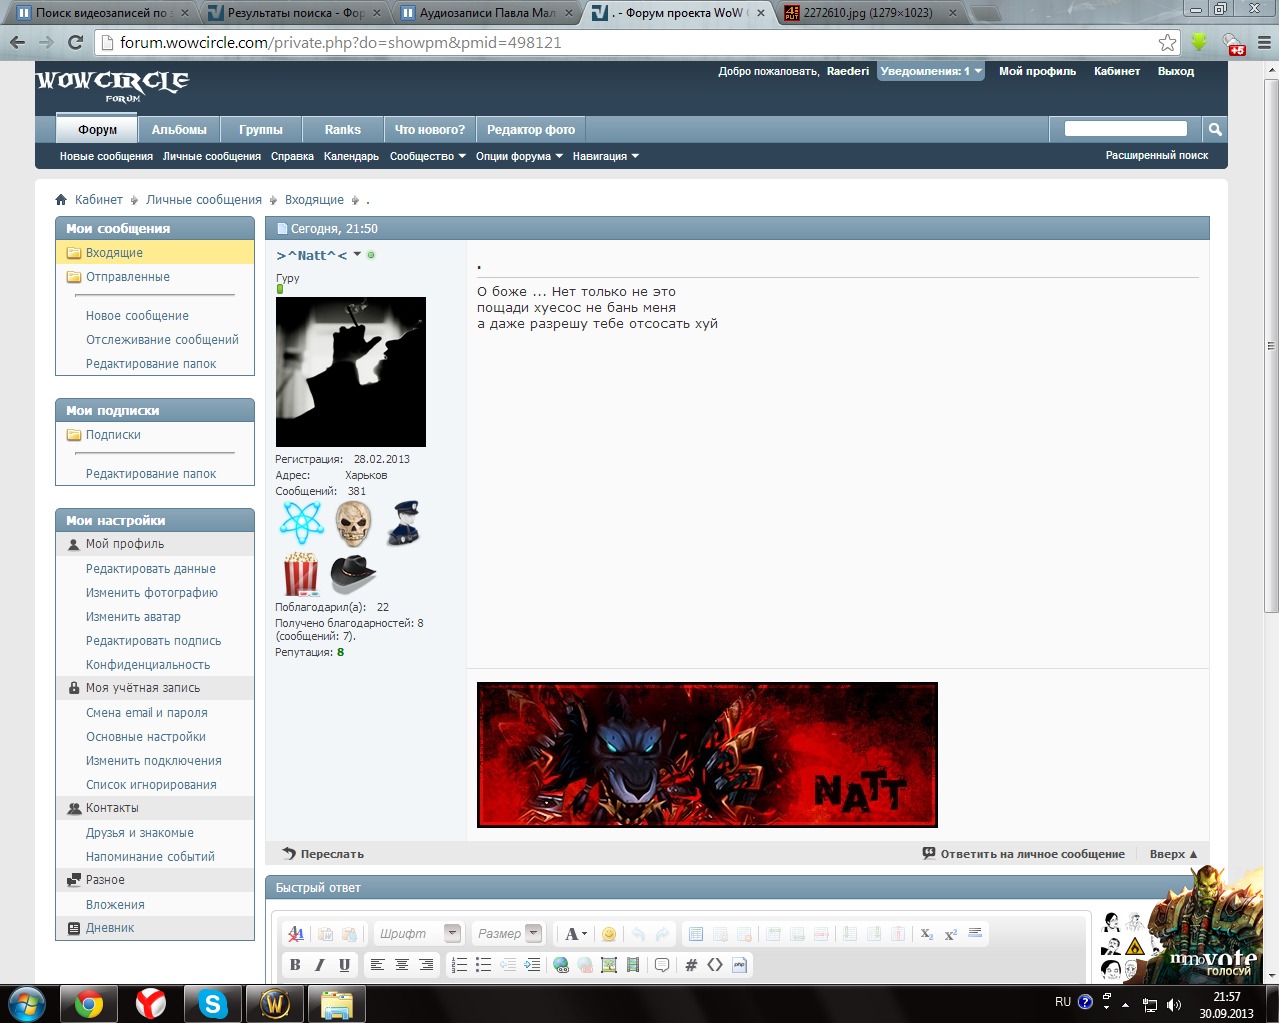
Task: Switch to the Ranks tab
Action: [x=343, y=129]
